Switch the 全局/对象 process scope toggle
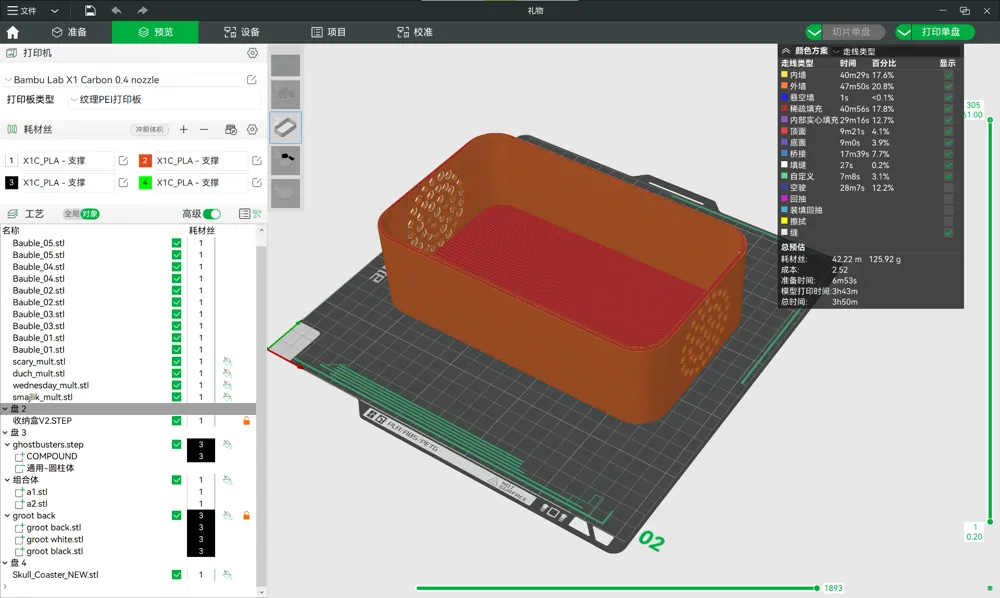 81,214
